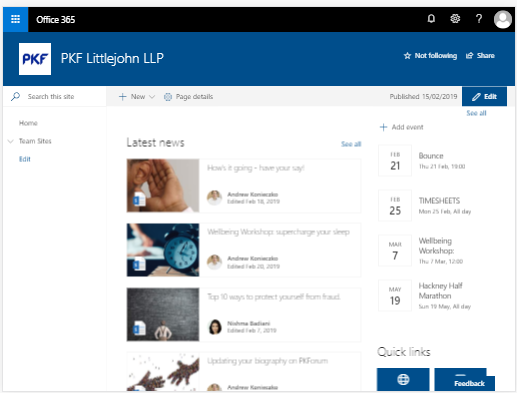Open the hands biography news thumbnail
The height and width of the screenshot is (393, 517).
(x=163, y=371)
